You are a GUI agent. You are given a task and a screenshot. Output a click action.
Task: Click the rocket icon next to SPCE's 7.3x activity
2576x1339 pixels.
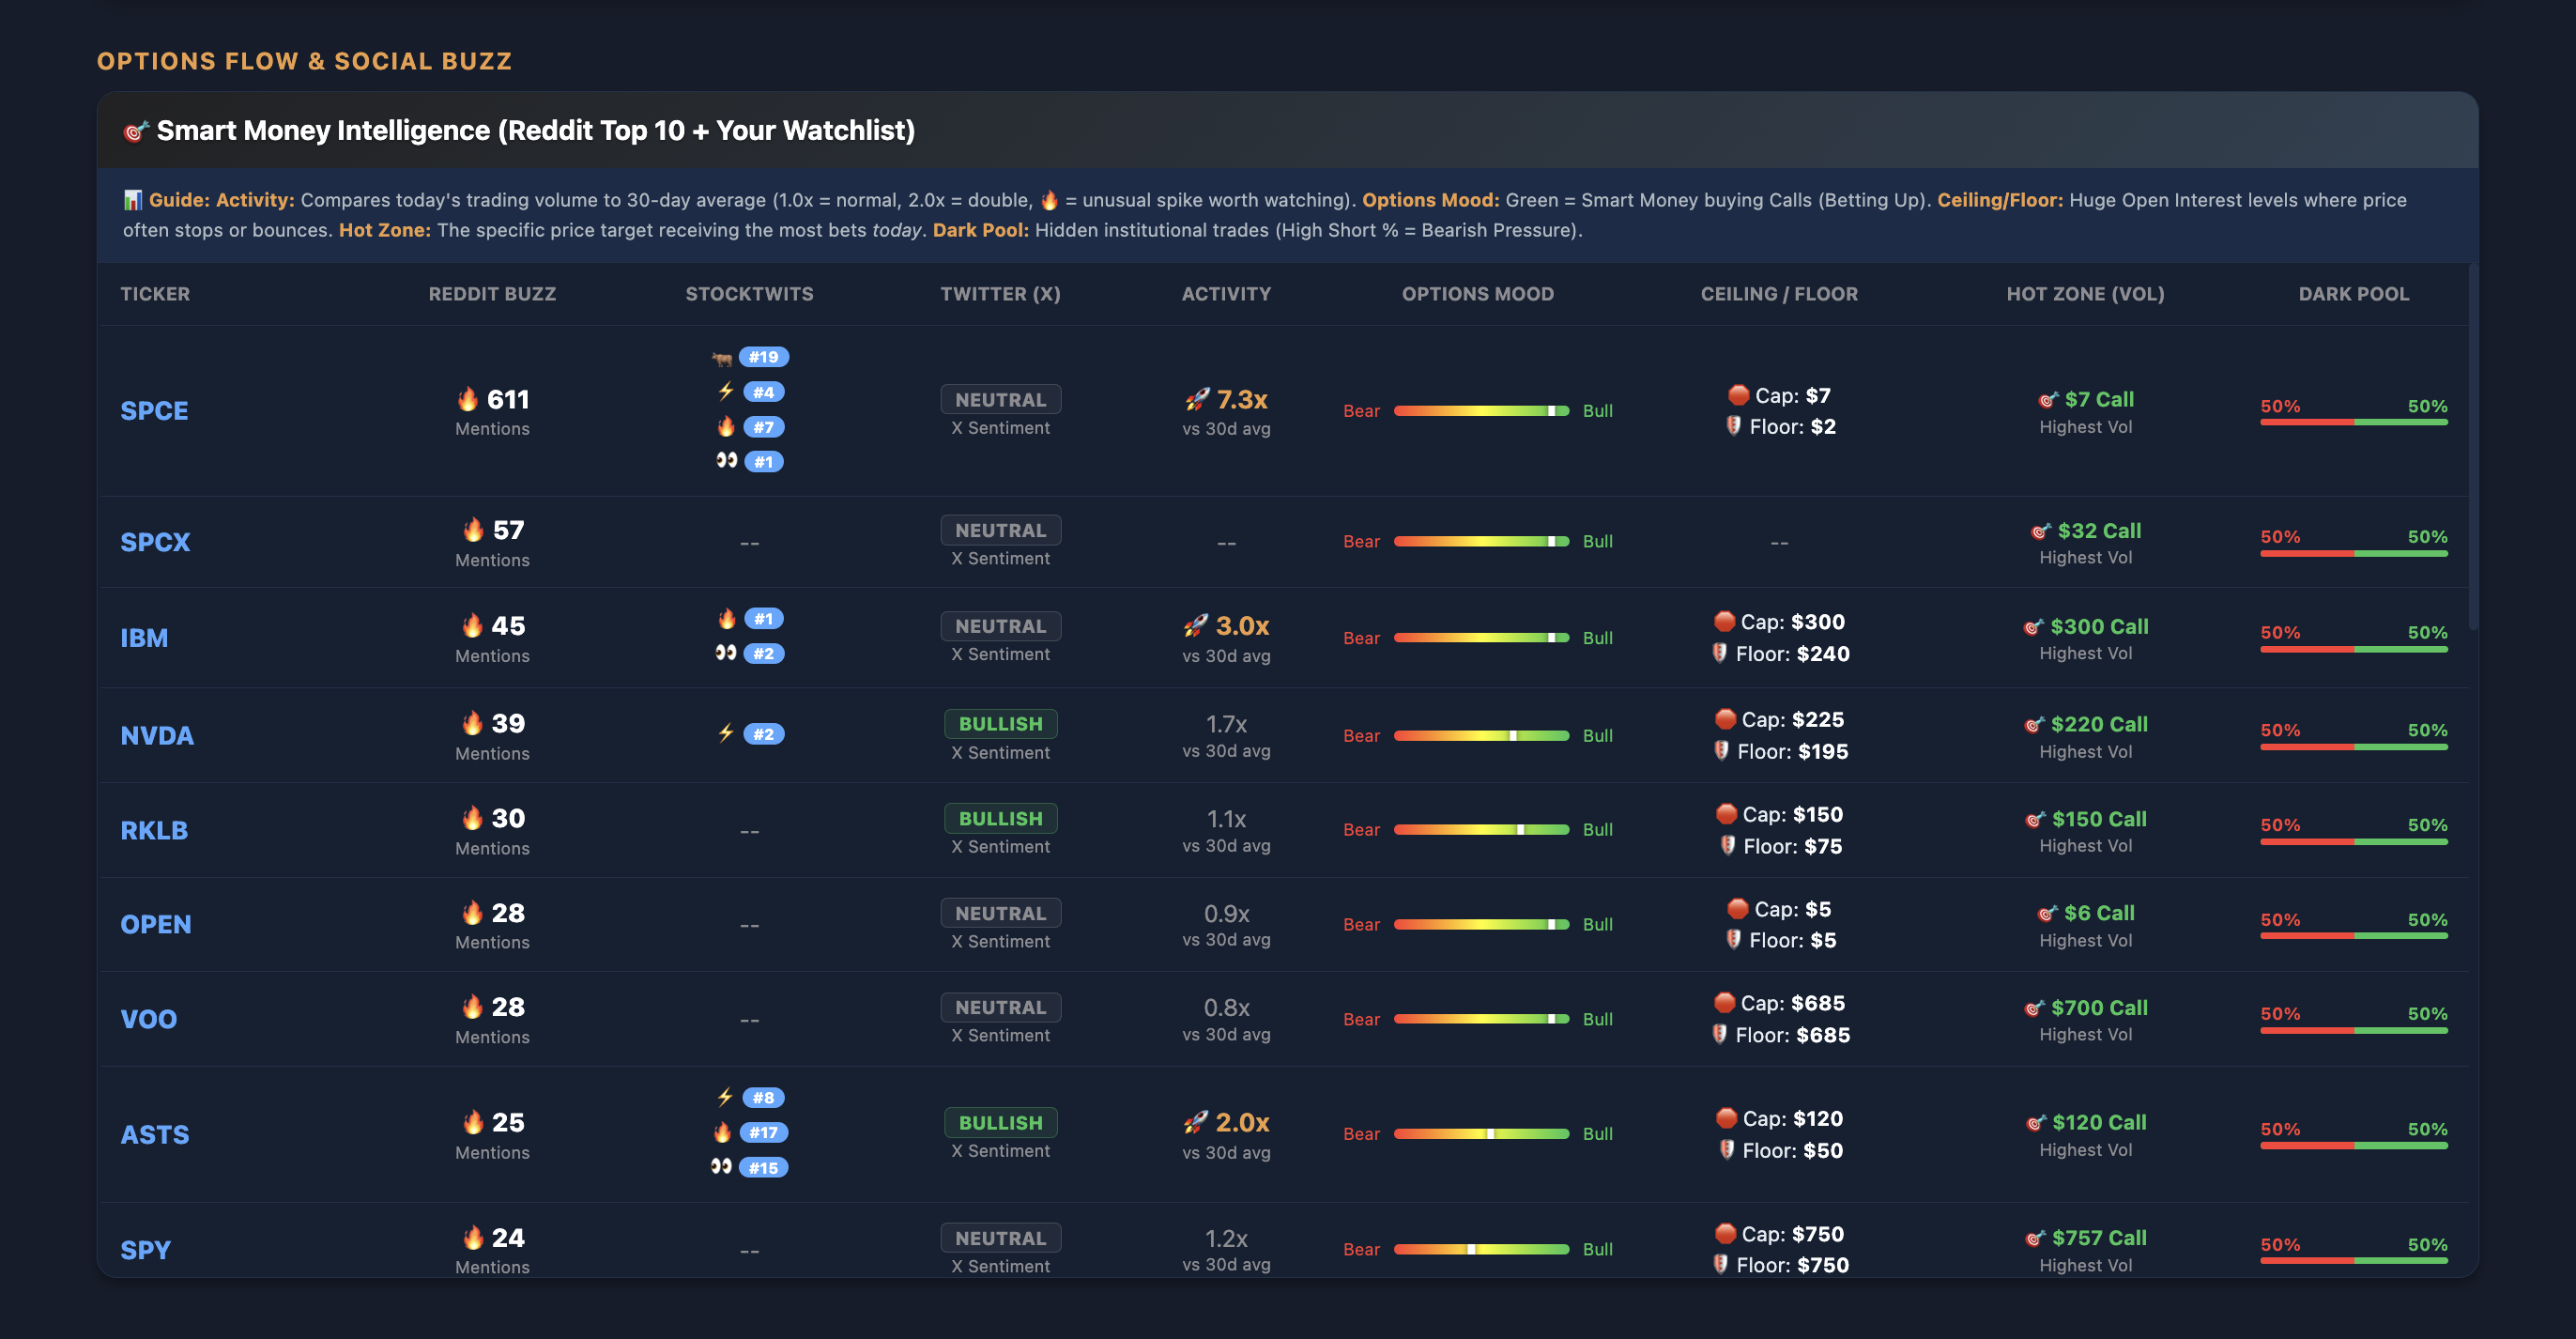tap(1197, 400)
